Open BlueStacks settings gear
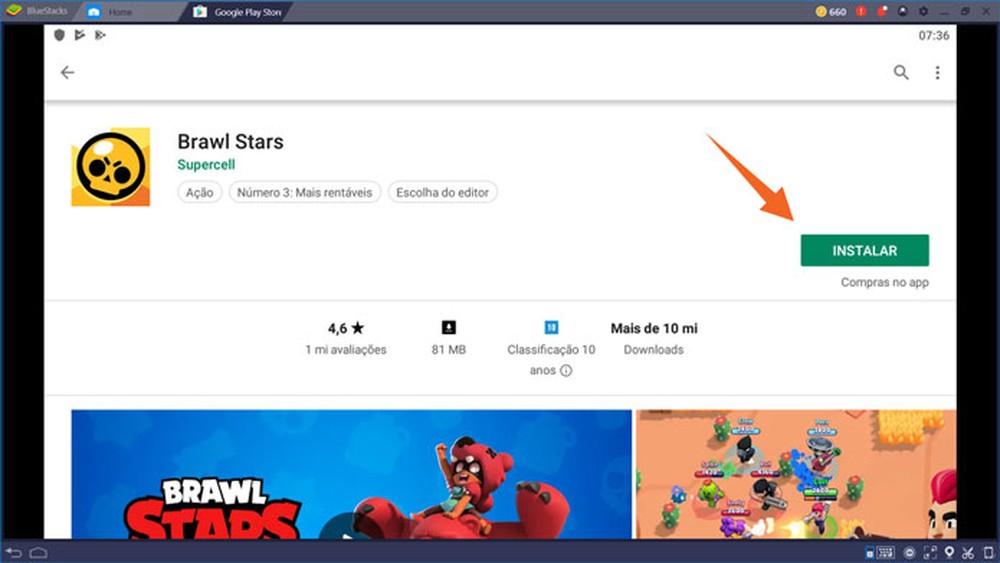 tap(923, 11)
